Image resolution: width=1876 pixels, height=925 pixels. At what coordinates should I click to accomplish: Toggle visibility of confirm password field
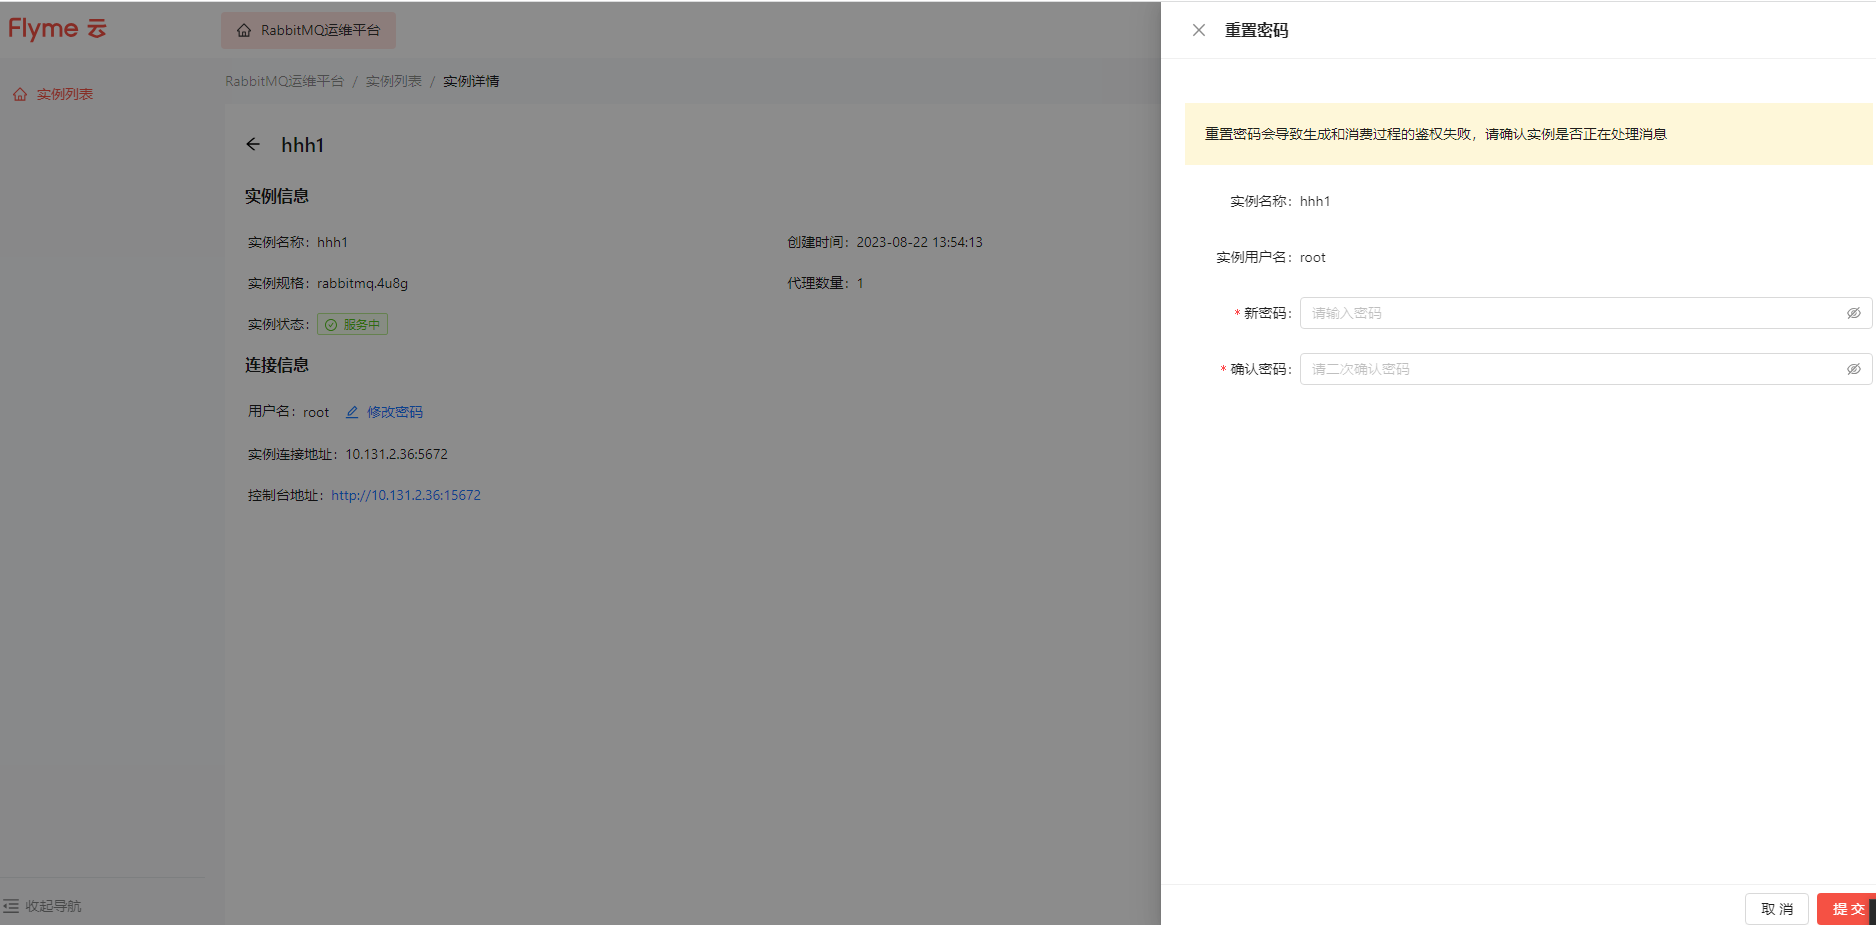[1853, 369]
